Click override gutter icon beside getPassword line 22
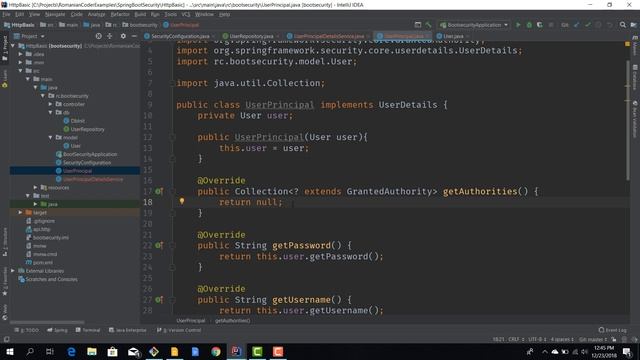Viewport: 640px width, 360px height. tap(159, 245)
